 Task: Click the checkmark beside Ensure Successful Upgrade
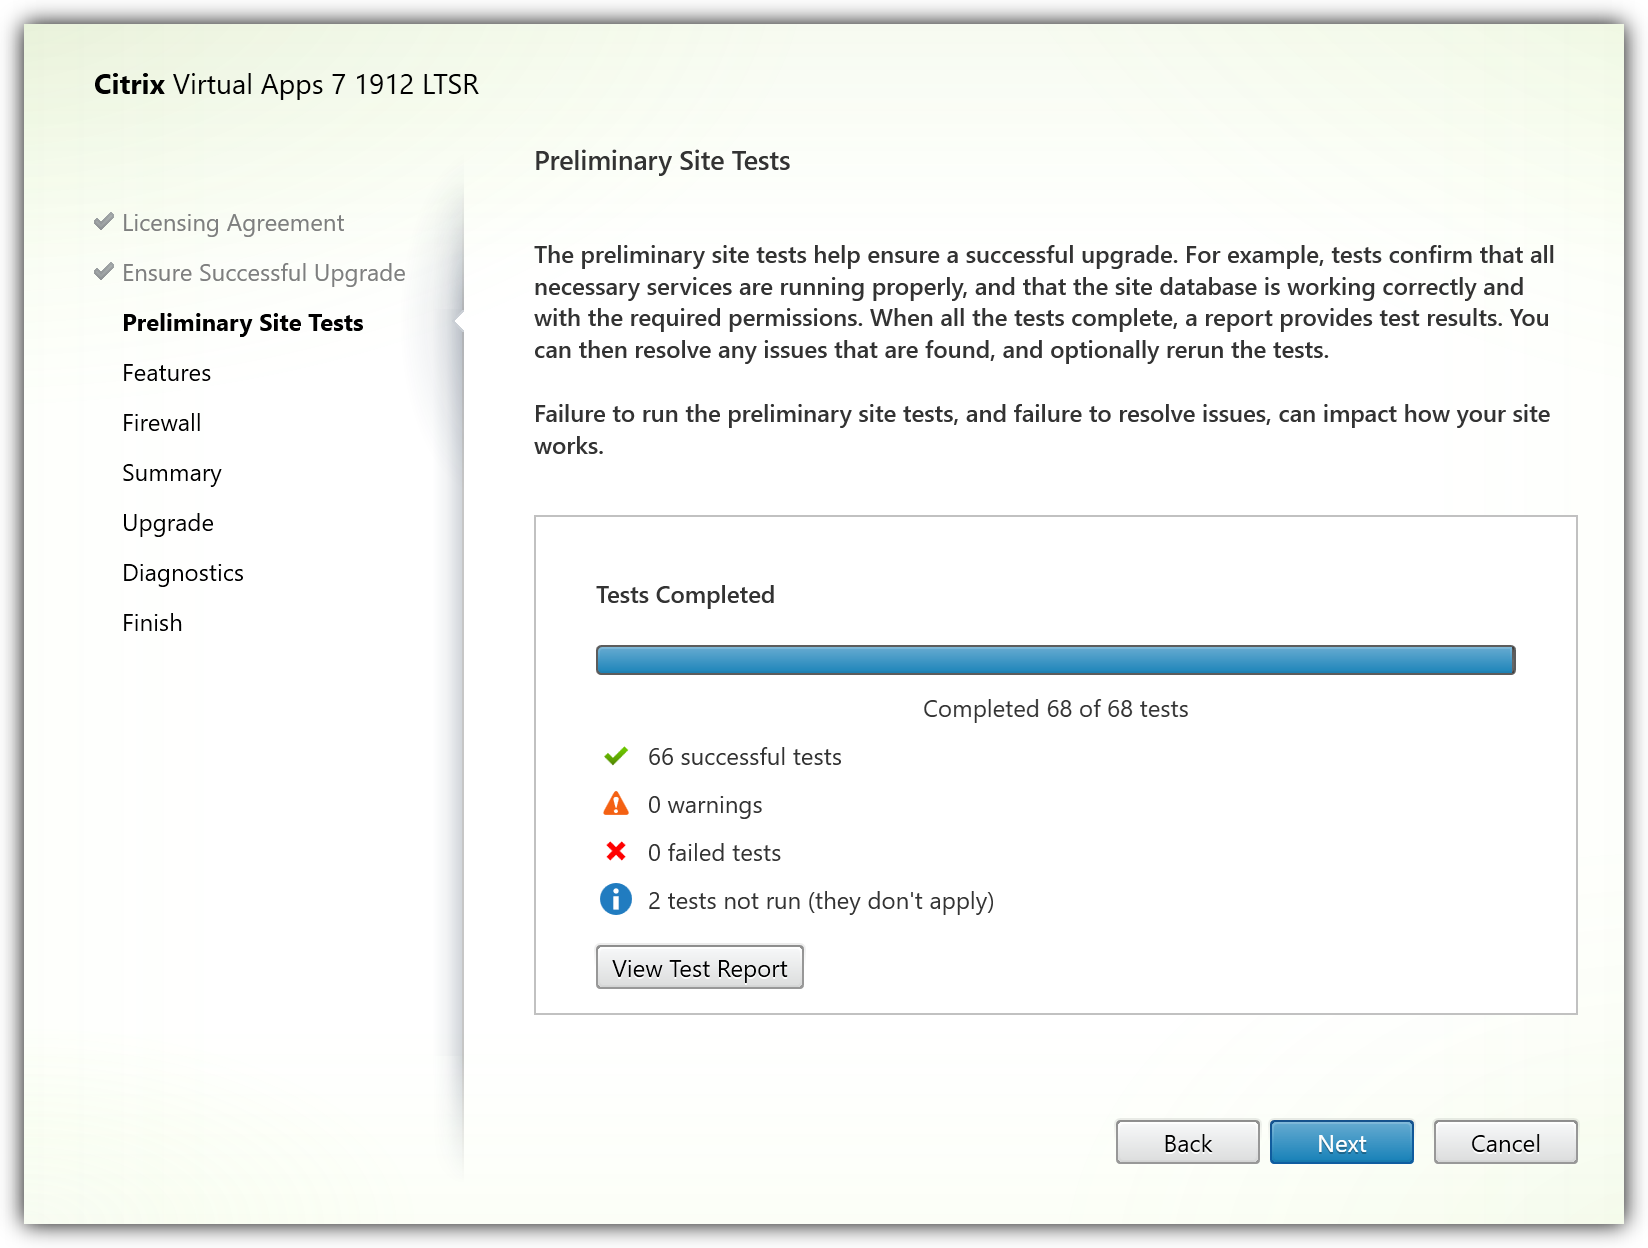pos(103,272)
